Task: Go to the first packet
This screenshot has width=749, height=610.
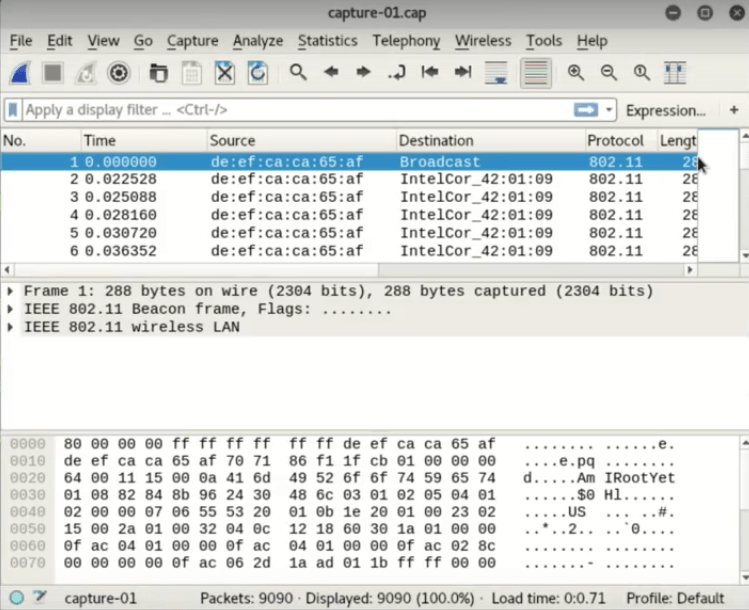Action: 430,73
